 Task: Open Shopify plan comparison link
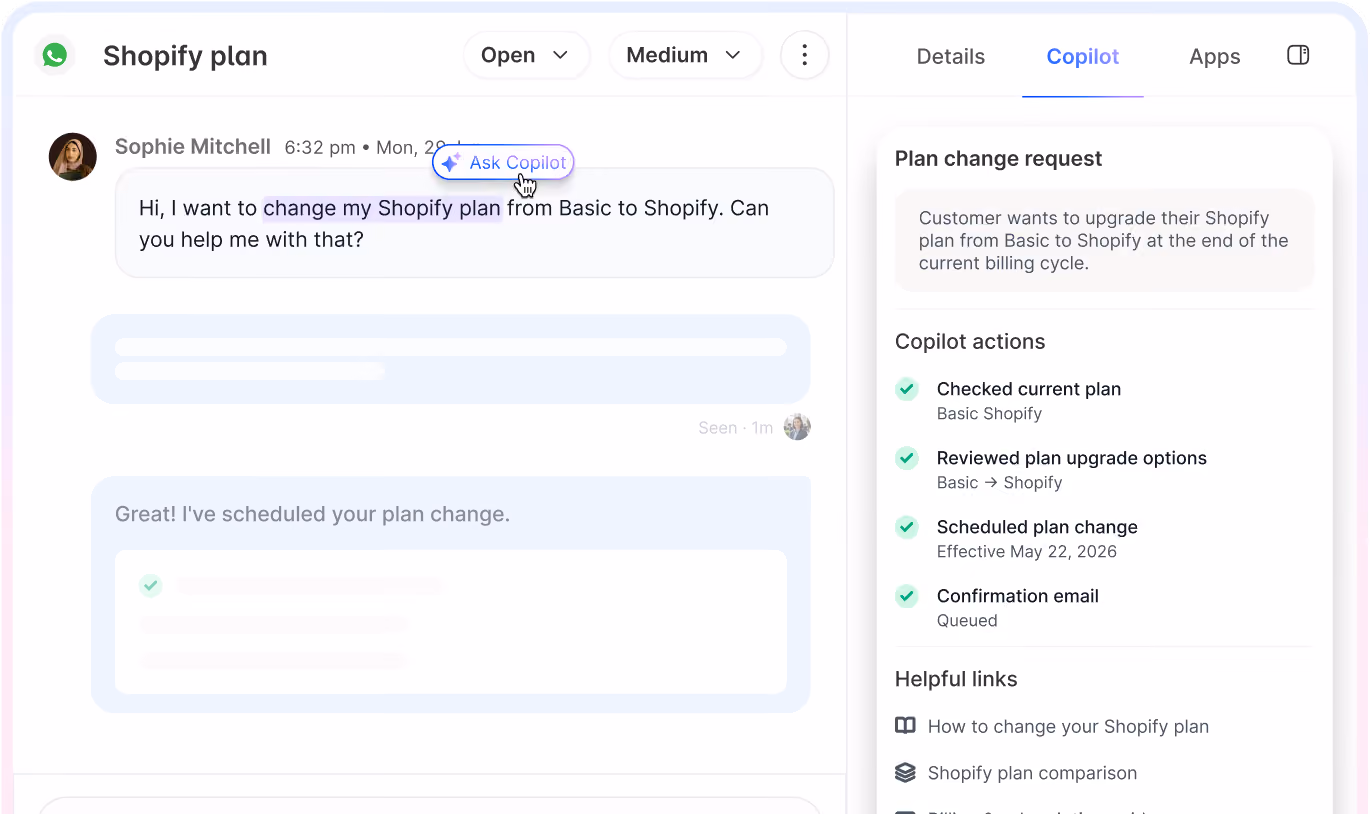(1032, 773)
